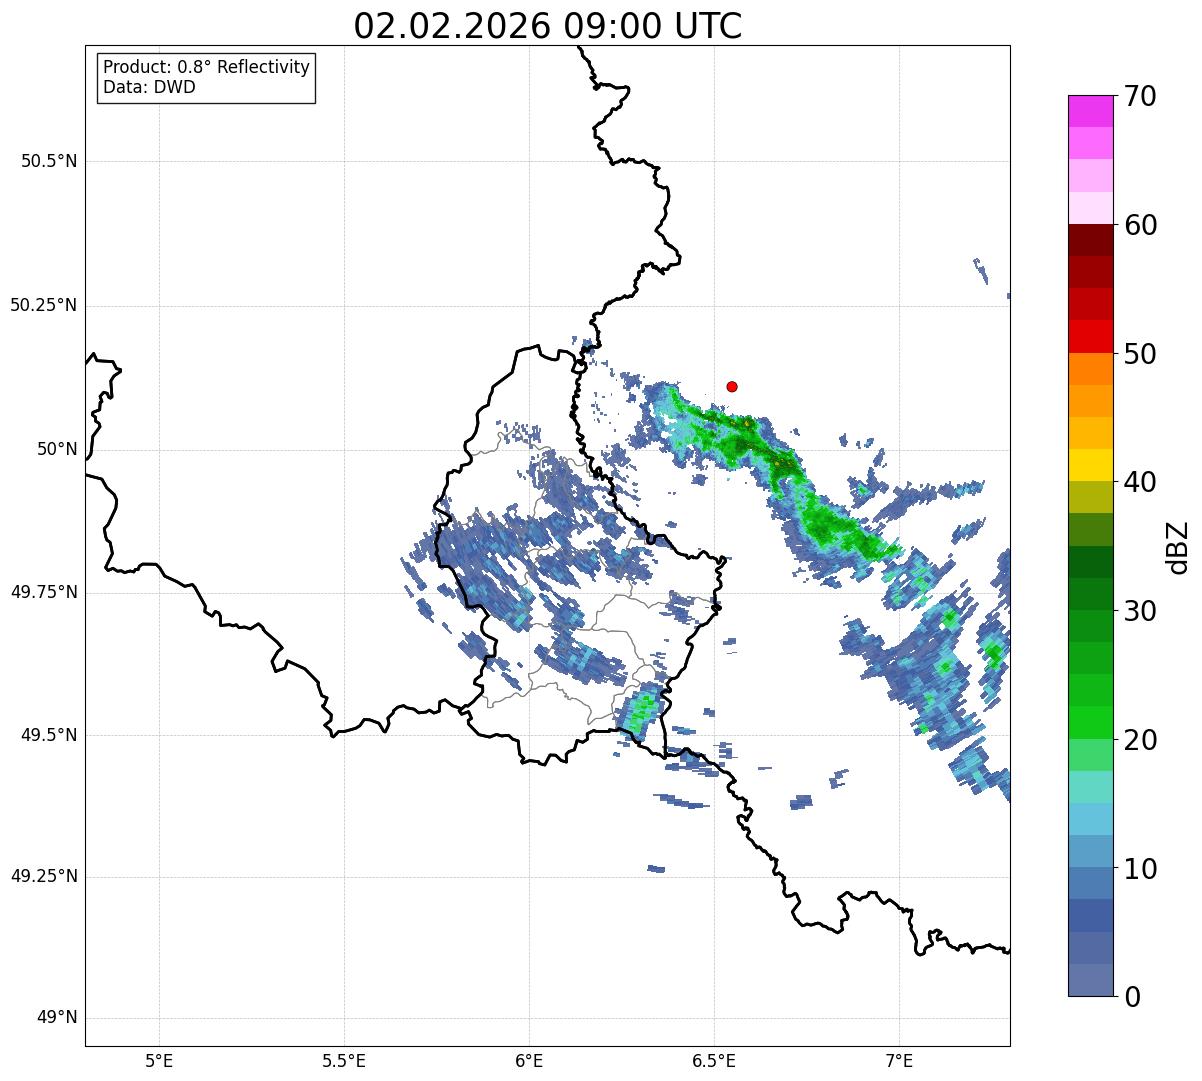Click the "Data: DWD" text
The width and height of the screenshot is (1202, 1081).
[149, 87]
